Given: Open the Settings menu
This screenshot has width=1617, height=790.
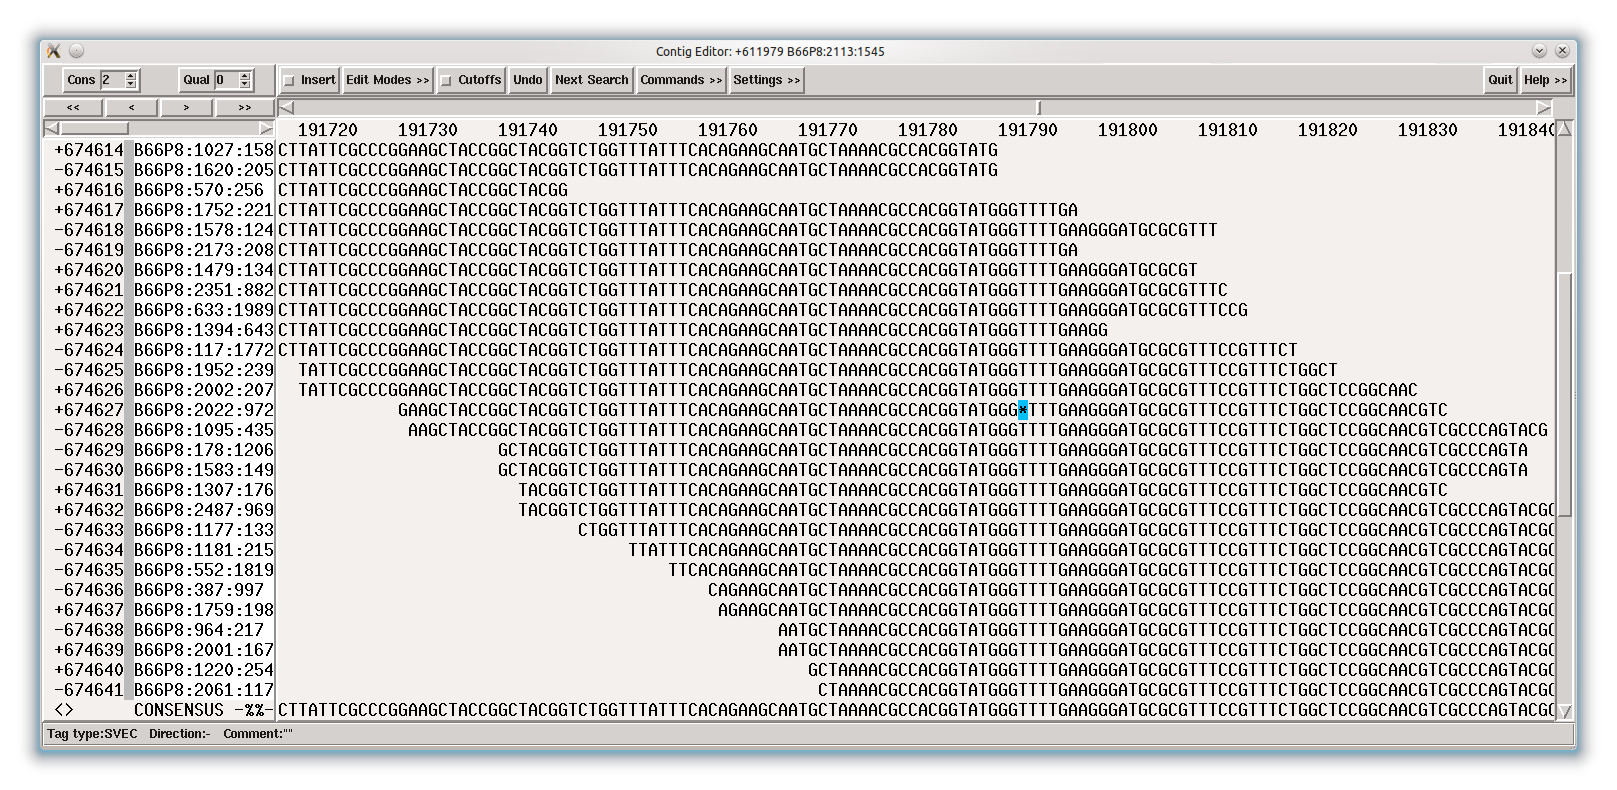Looking at the screenshot, I should (766, 80).
